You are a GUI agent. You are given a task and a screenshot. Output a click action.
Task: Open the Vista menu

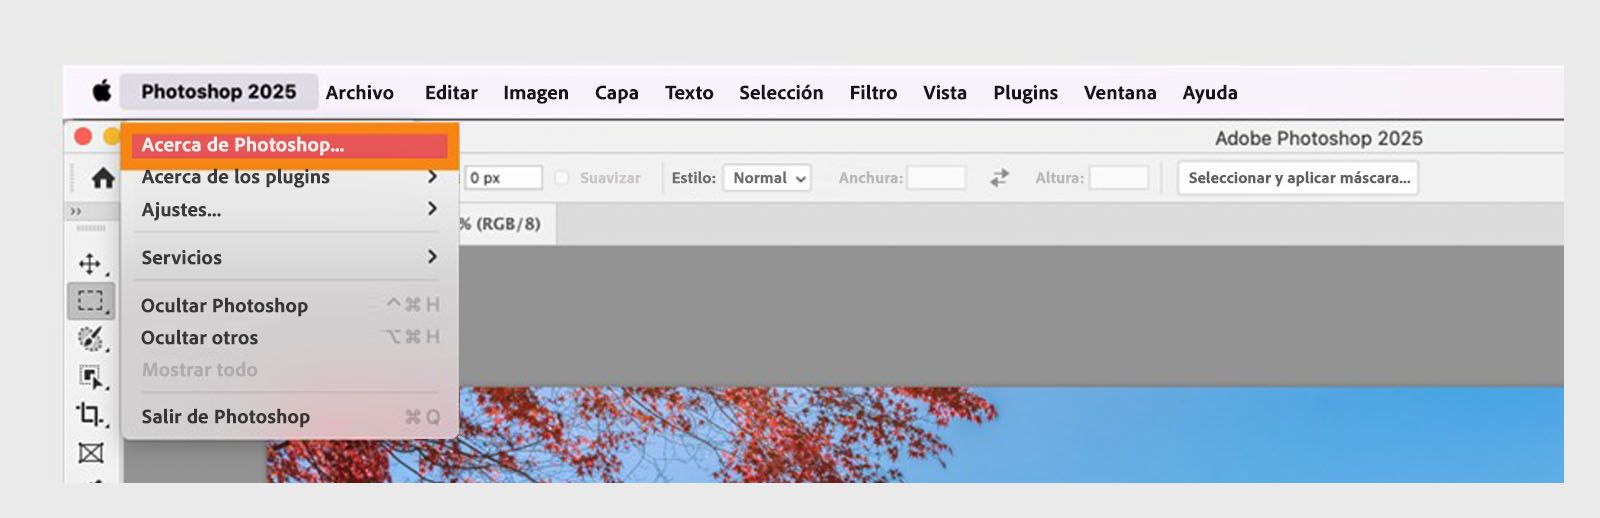tap(945, 92)
